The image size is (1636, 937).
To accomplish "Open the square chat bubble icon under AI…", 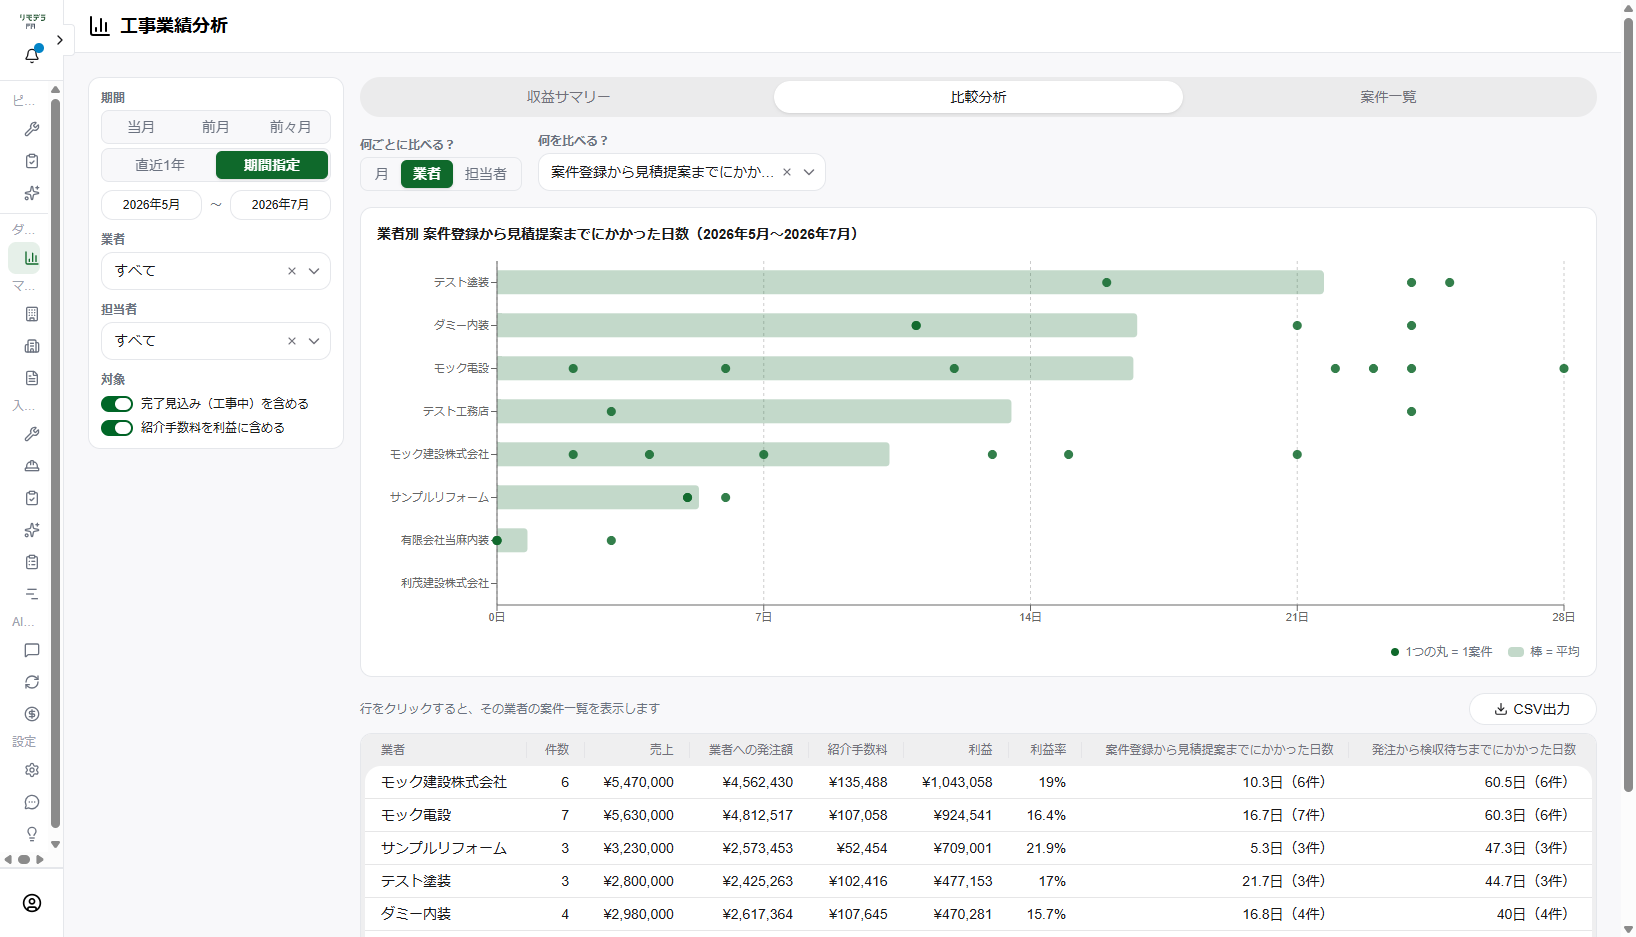I will [32, 650].
